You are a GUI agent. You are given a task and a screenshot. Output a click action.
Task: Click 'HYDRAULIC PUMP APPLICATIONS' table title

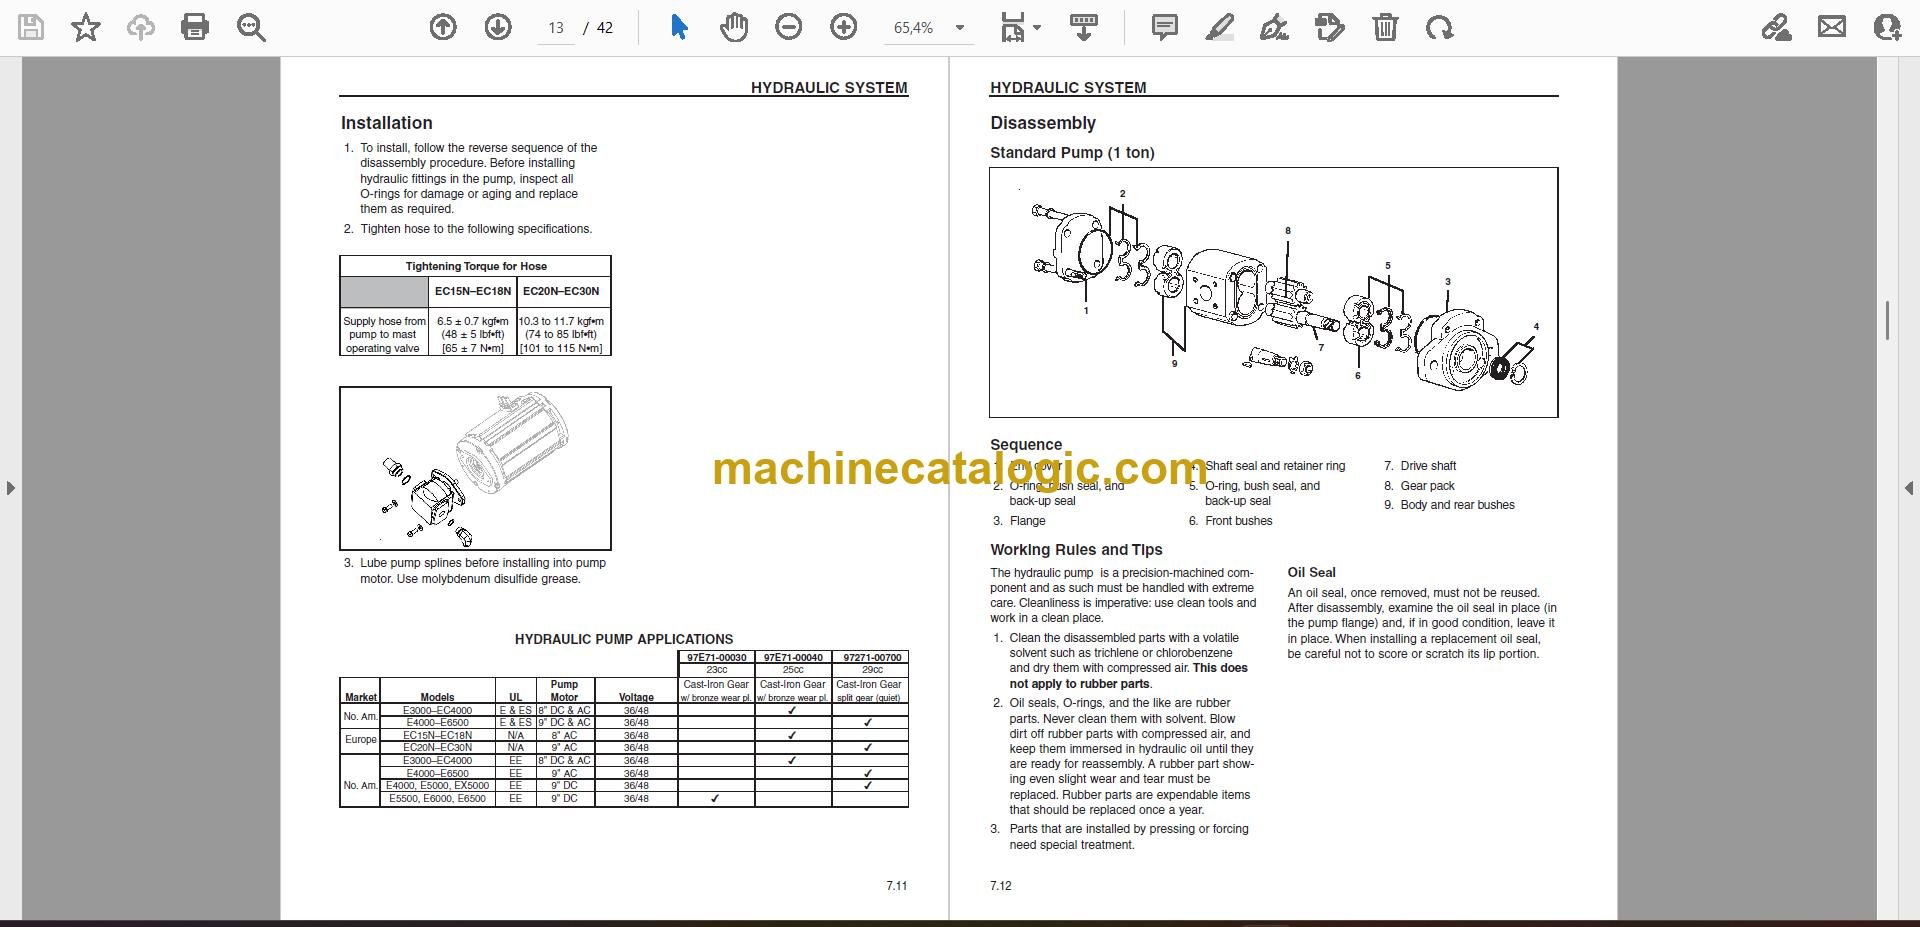coord(624,639)
